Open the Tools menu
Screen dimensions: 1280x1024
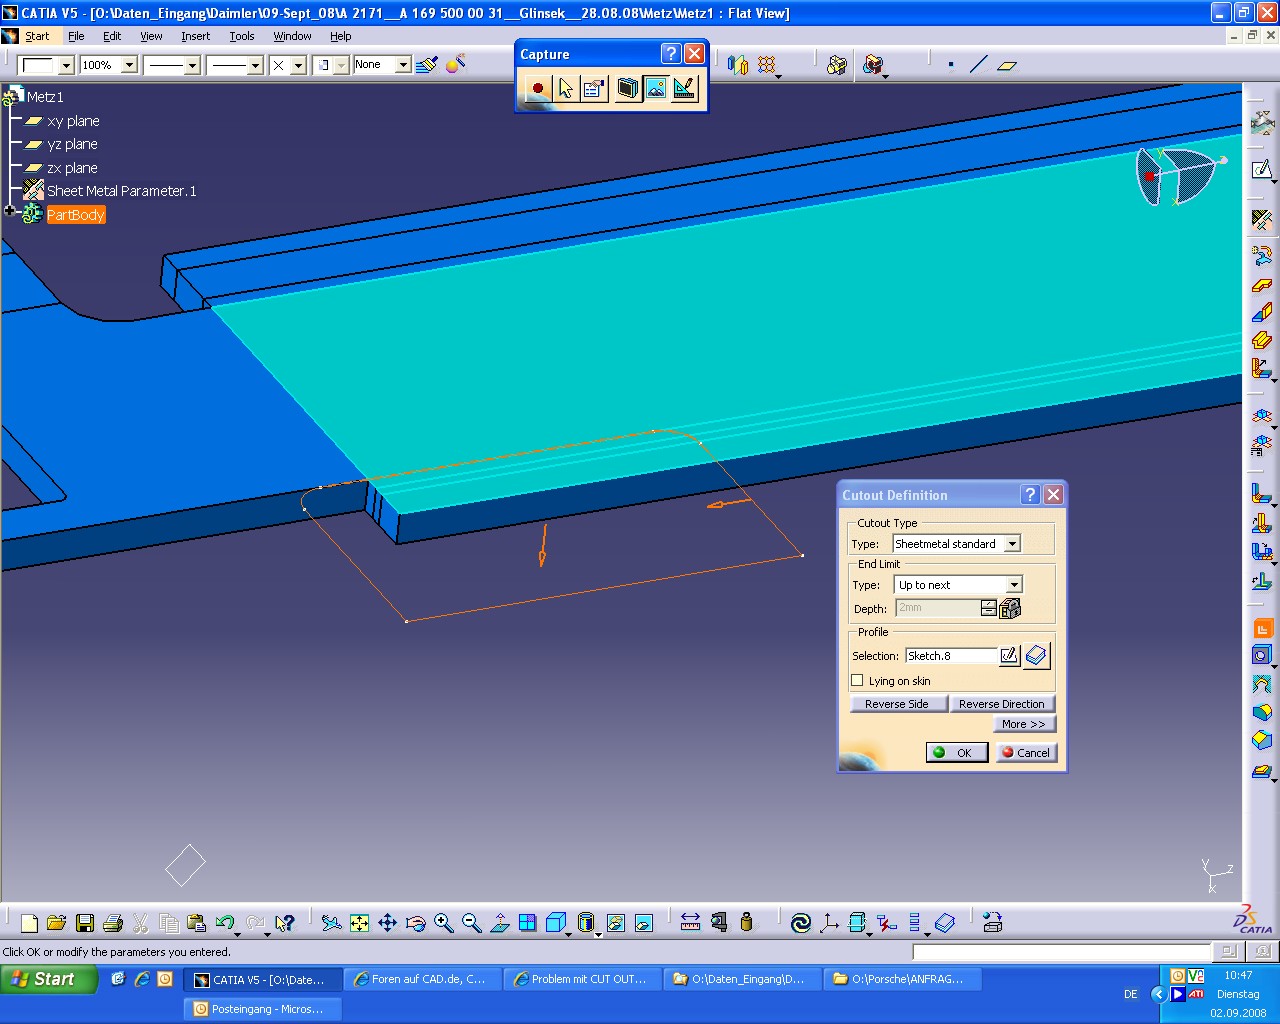(x=242, y=36)
